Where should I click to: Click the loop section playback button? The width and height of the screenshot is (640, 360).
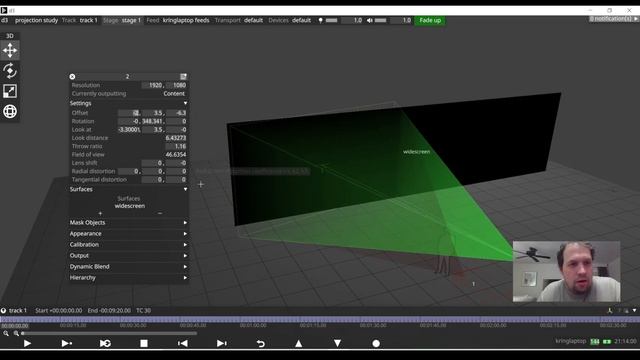pyautogui.click(x=105, y=344)
